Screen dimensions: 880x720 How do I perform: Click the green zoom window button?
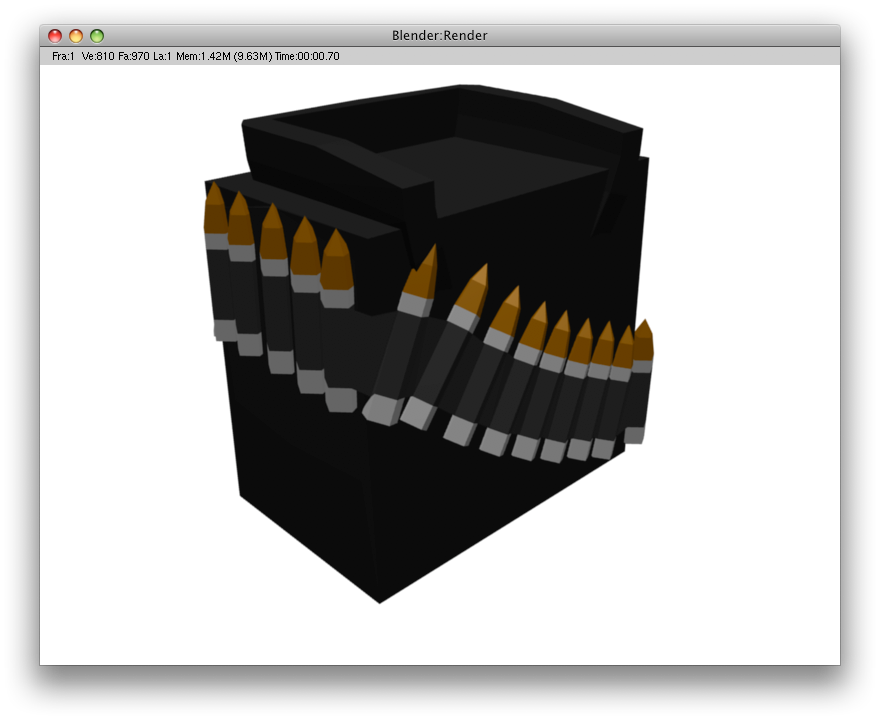[97, 36]
